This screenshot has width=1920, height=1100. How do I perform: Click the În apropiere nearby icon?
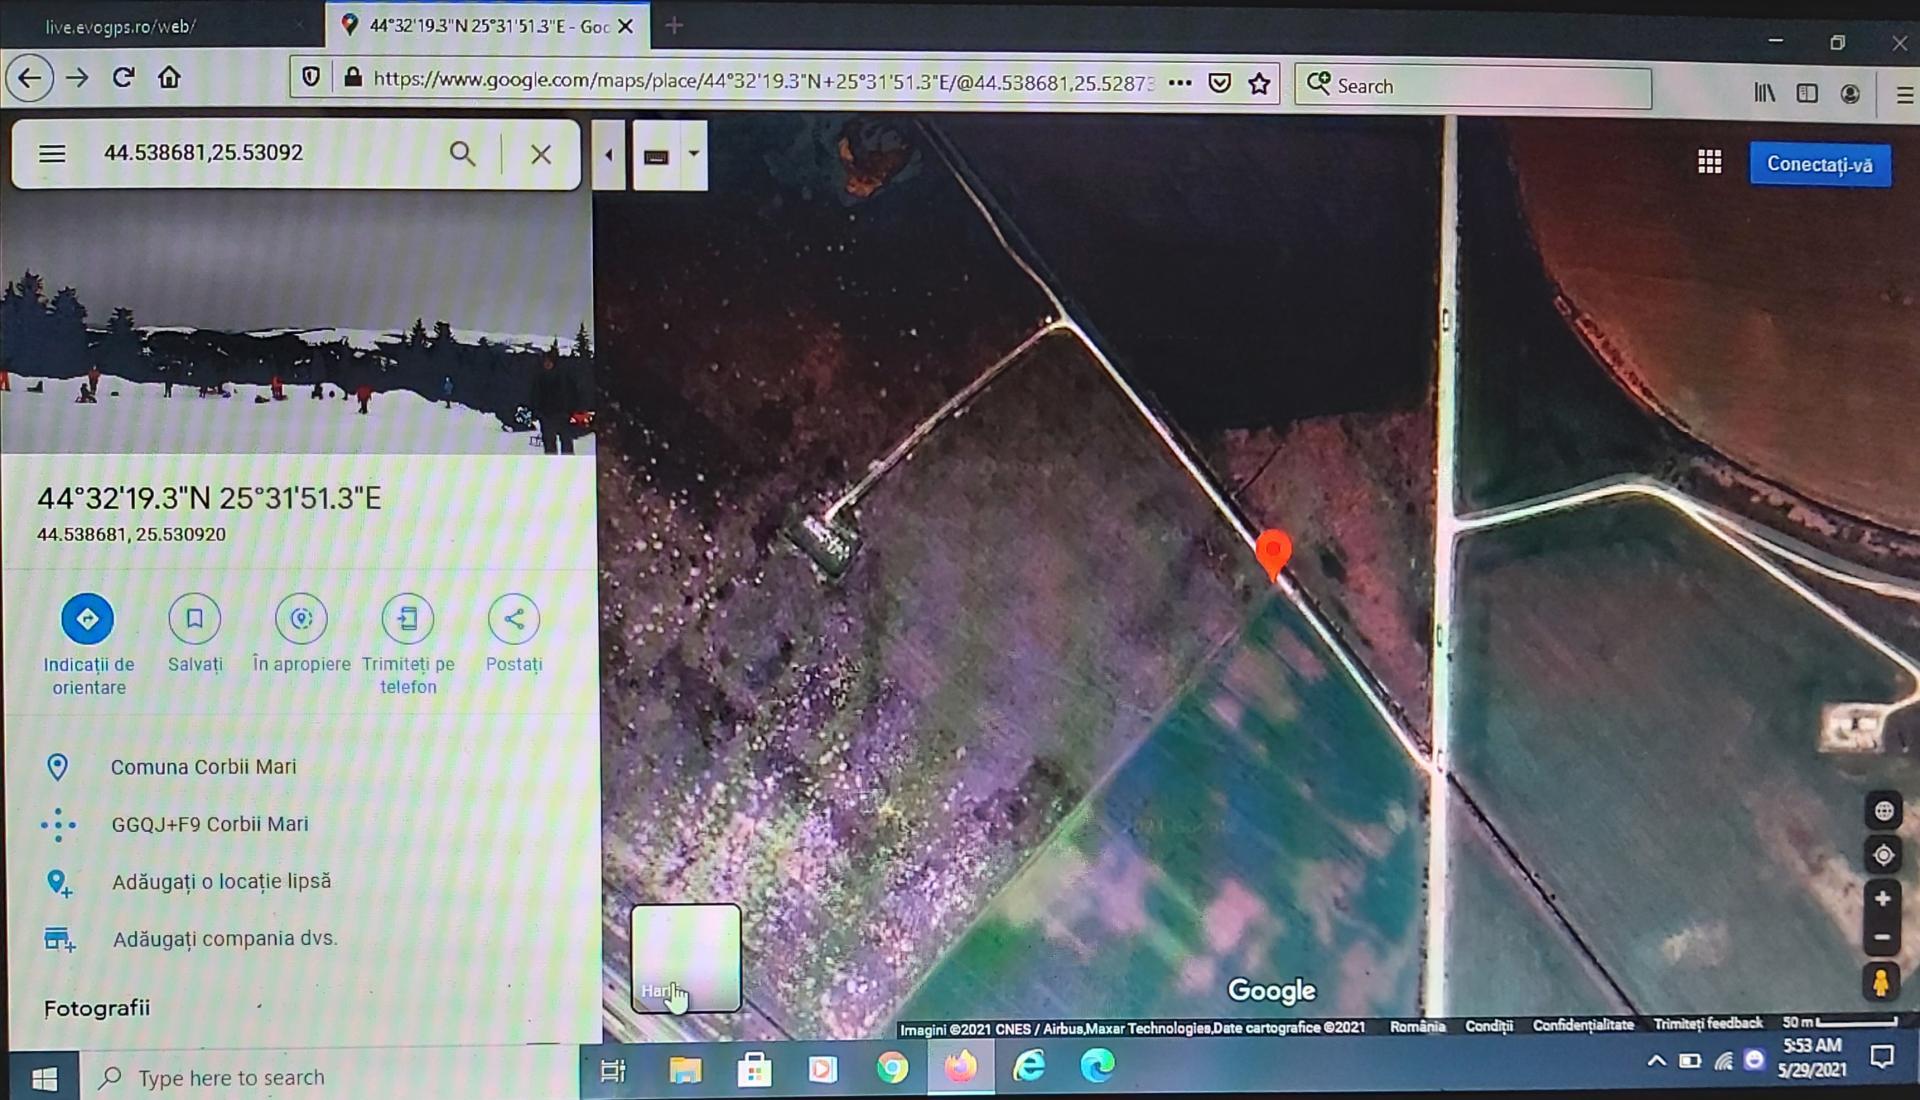click(x=301, y=620)
